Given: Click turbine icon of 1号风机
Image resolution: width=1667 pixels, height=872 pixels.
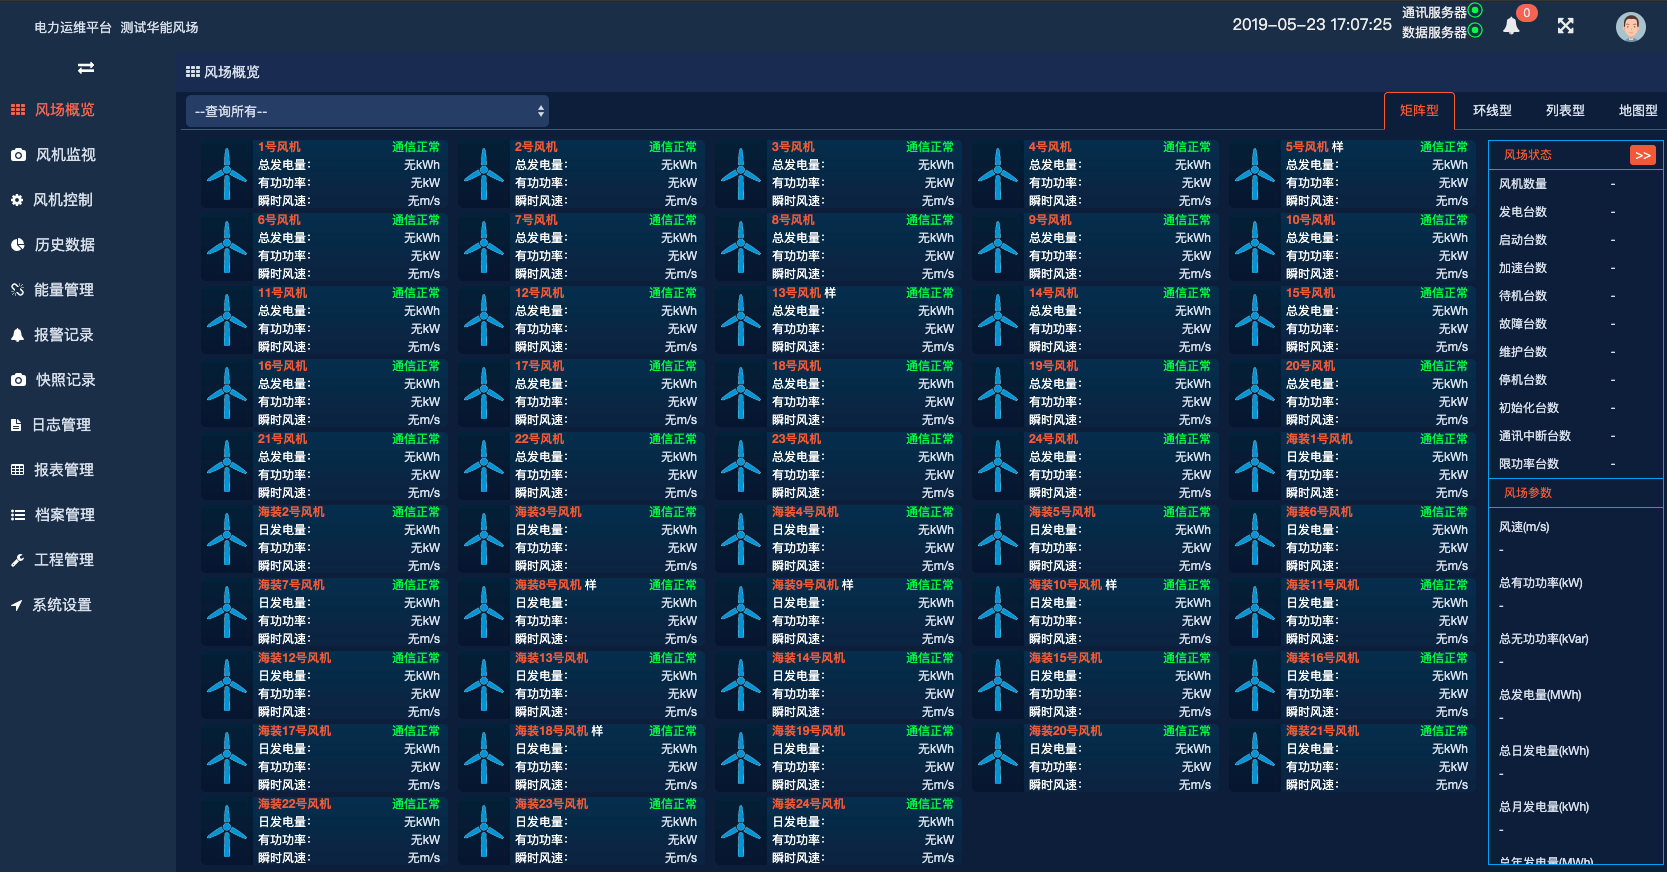Looking at the screenshot, I should pos(227,174).
